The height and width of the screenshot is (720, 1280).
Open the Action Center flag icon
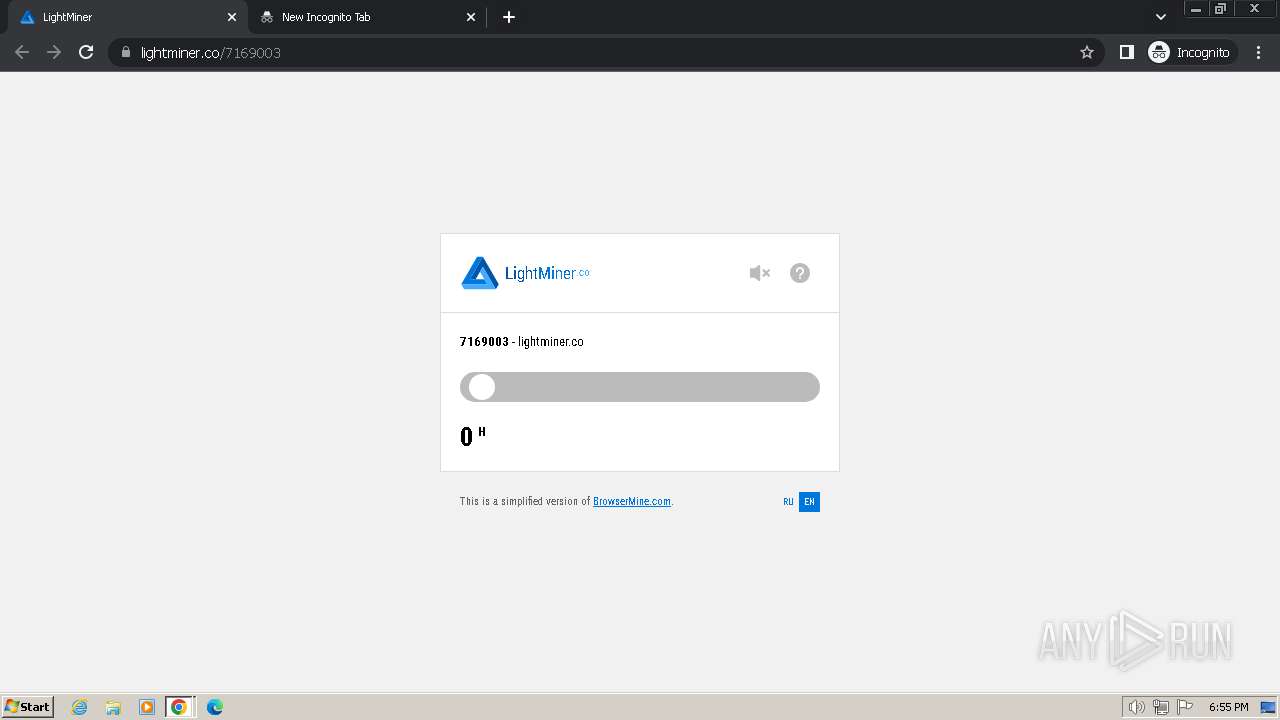pos(1185,707)
